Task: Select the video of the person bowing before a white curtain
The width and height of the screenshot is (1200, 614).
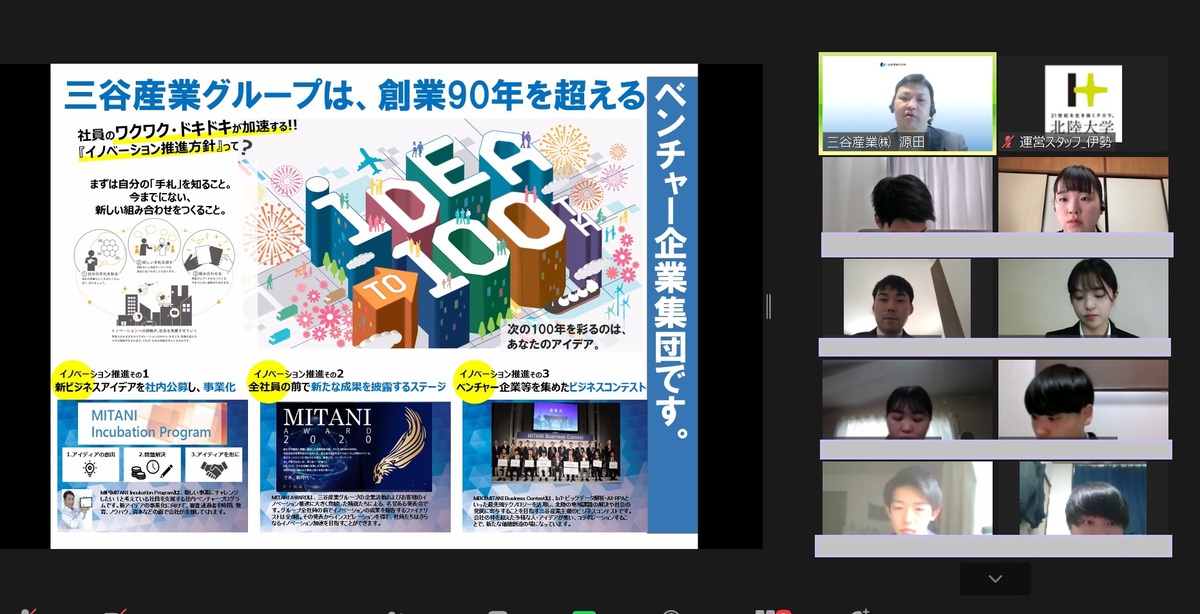Action: click(x=908, y=196)
